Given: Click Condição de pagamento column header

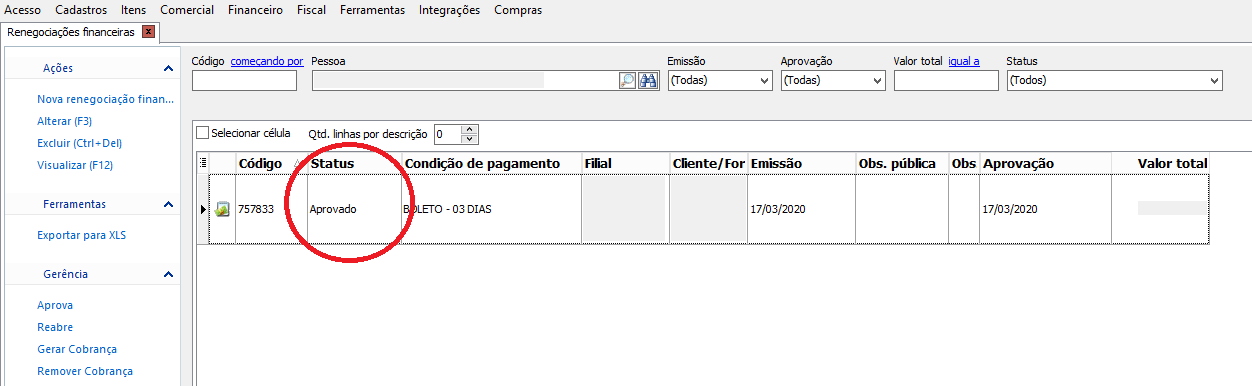Looking at the screenshot, I should click(491, 163).
